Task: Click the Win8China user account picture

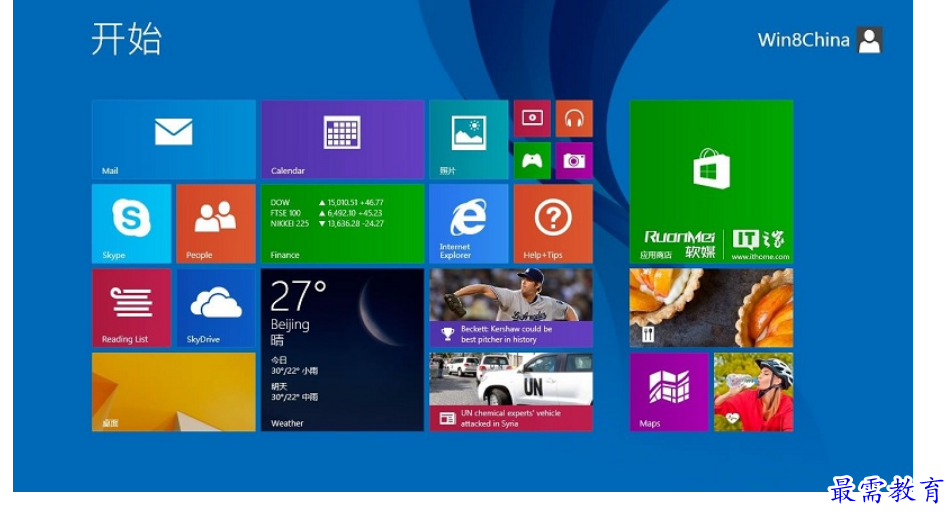Action: click(x=869, y=40)
